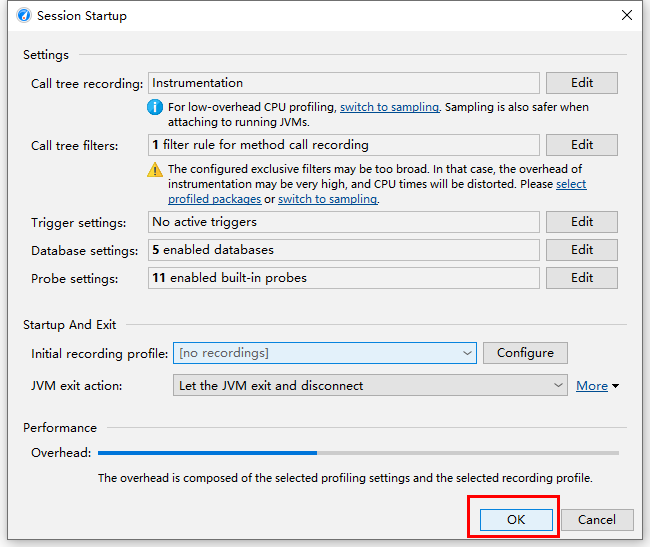Screen dimensions: 650x547
Task: Edit the Trigger settings
Action: pos(581,222)
